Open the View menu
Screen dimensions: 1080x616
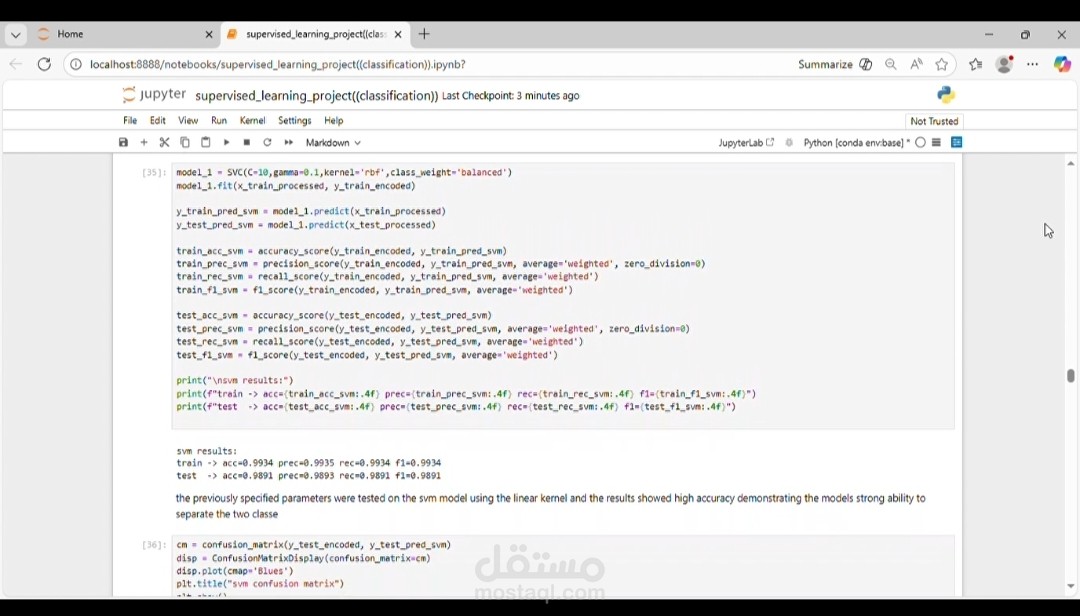tap(188, 121)
